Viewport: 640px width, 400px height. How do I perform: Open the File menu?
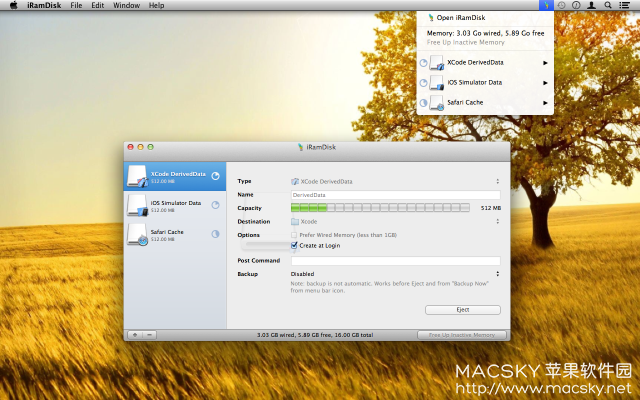click(76, 5)
